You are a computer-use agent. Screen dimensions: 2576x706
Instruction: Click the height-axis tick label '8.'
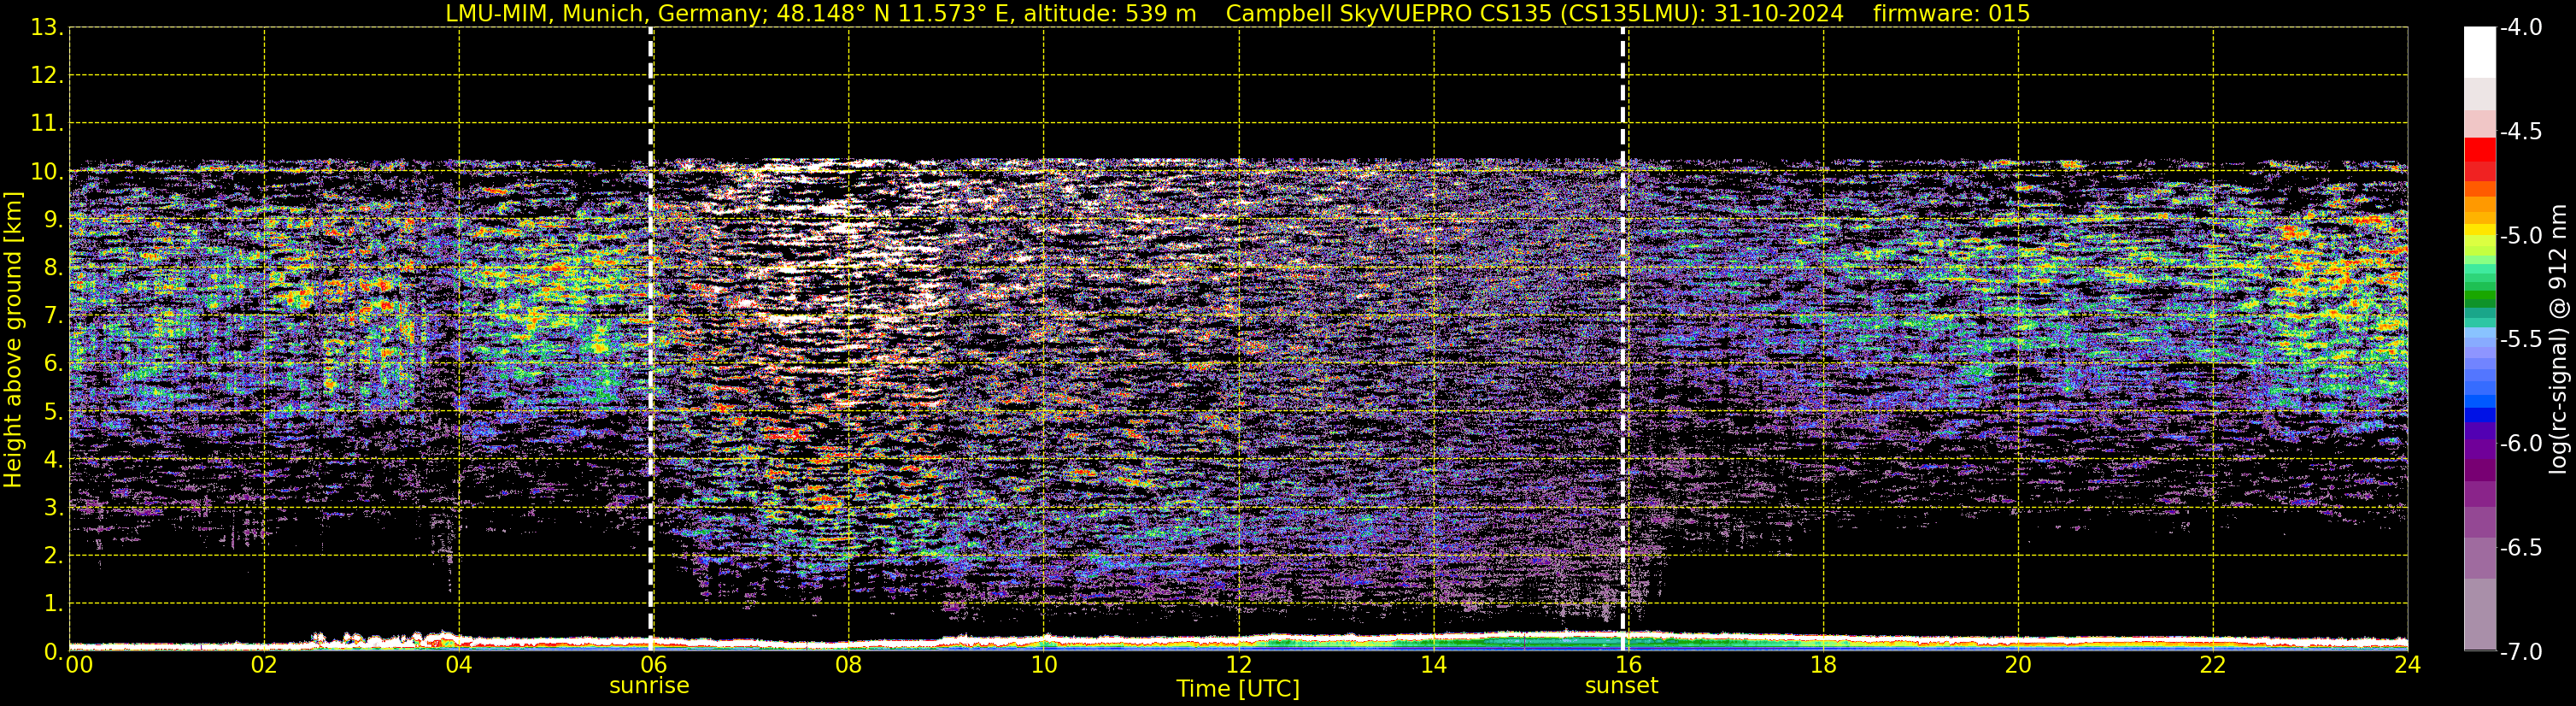[54, 268]
